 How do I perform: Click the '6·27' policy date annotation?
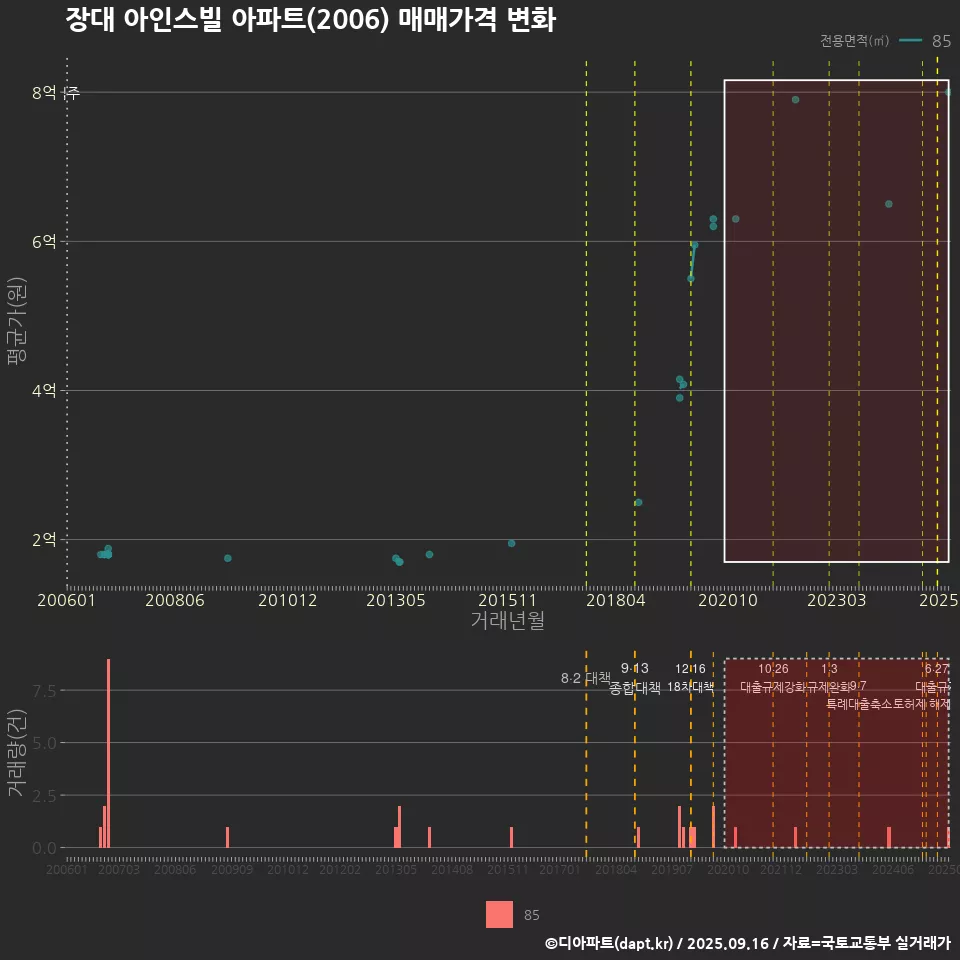pos(937,669)
